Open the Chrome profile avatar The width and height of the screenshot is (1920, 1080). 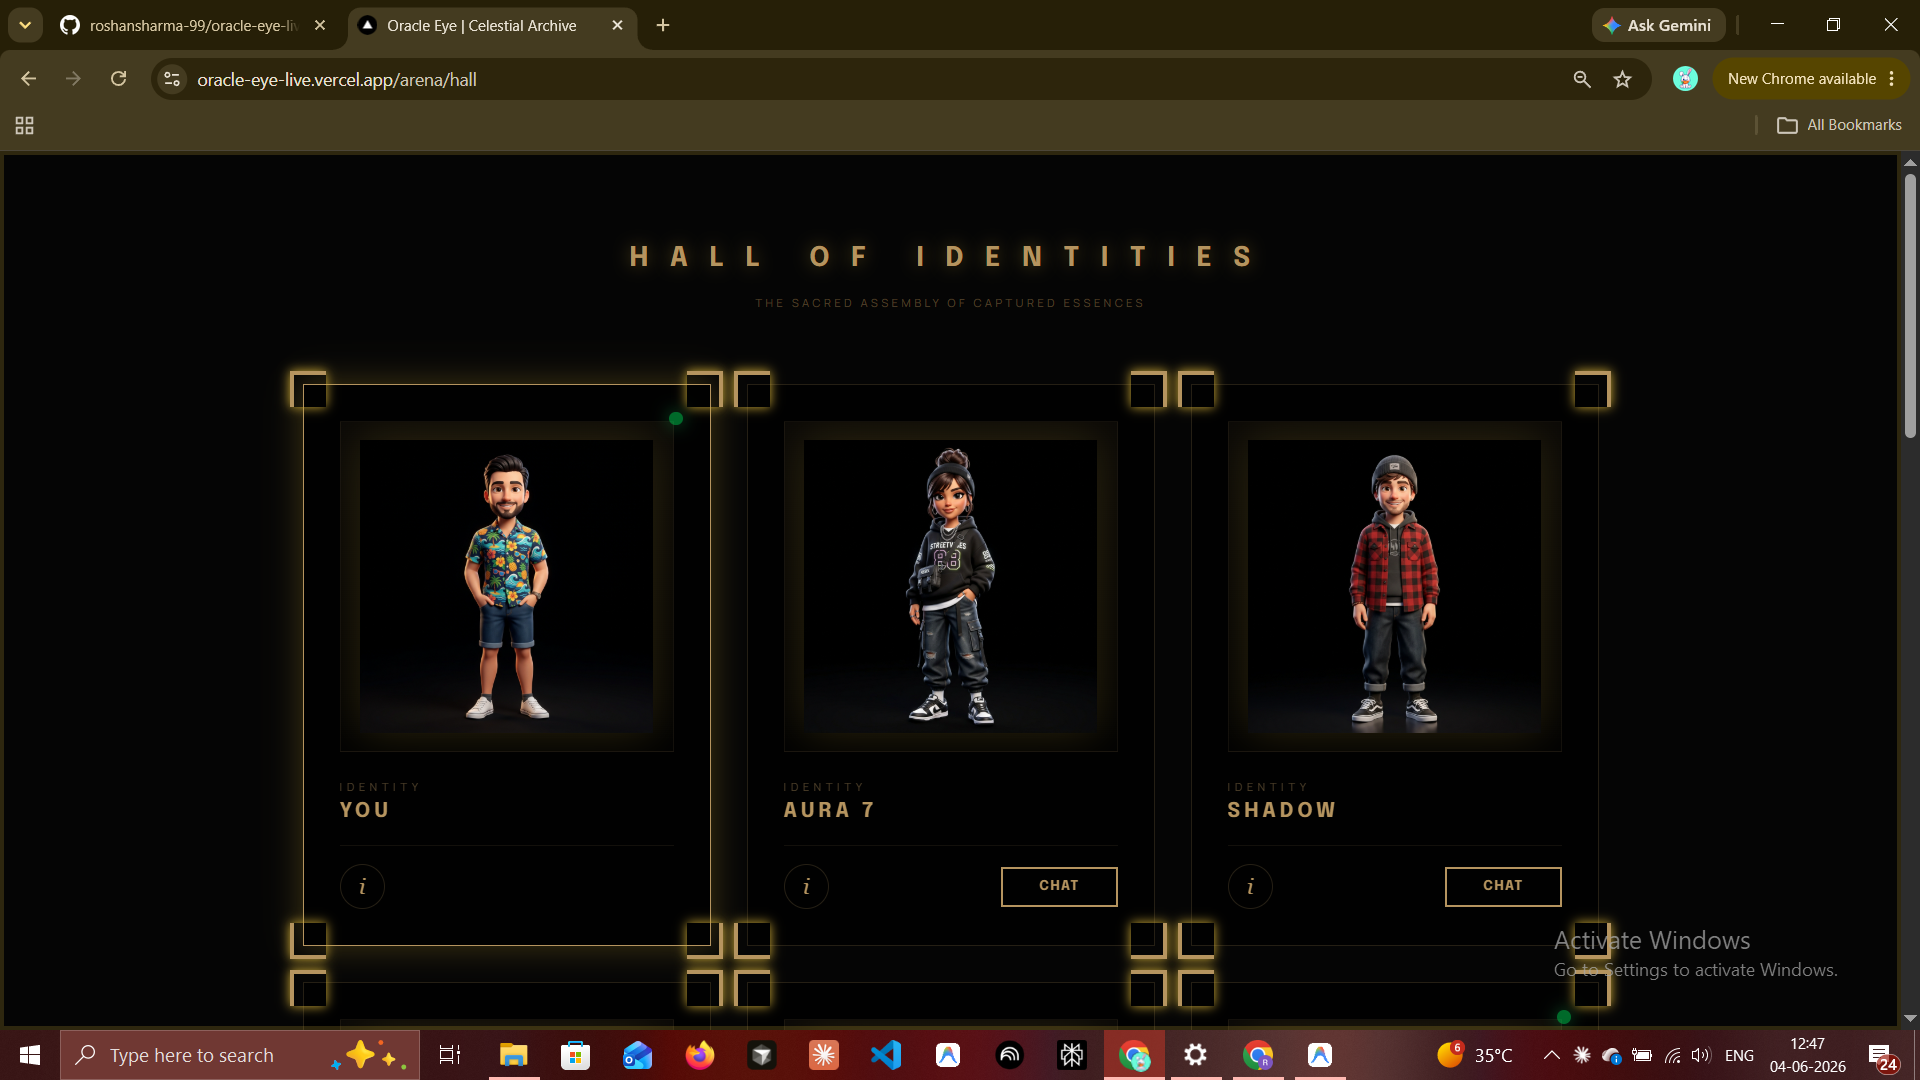[x=1685, y=79]
